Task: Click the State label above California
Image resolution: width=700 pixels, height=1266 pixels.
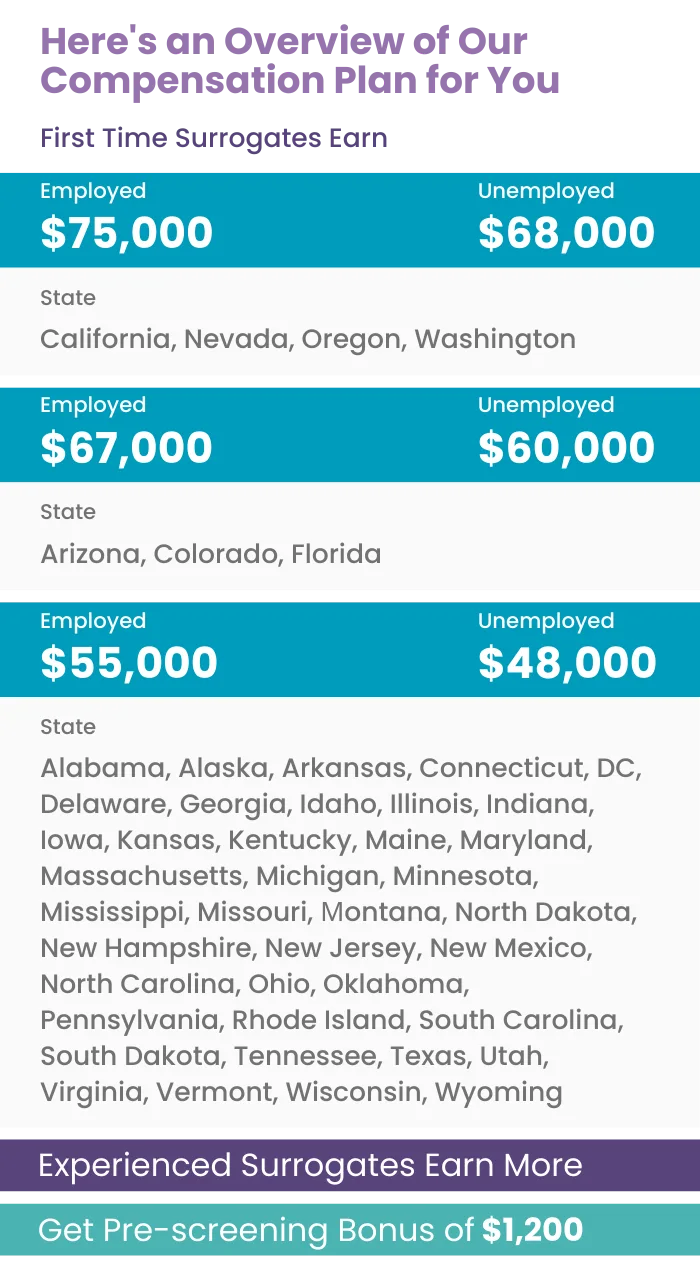Action: pyautogui.click(x=68, y=298)
